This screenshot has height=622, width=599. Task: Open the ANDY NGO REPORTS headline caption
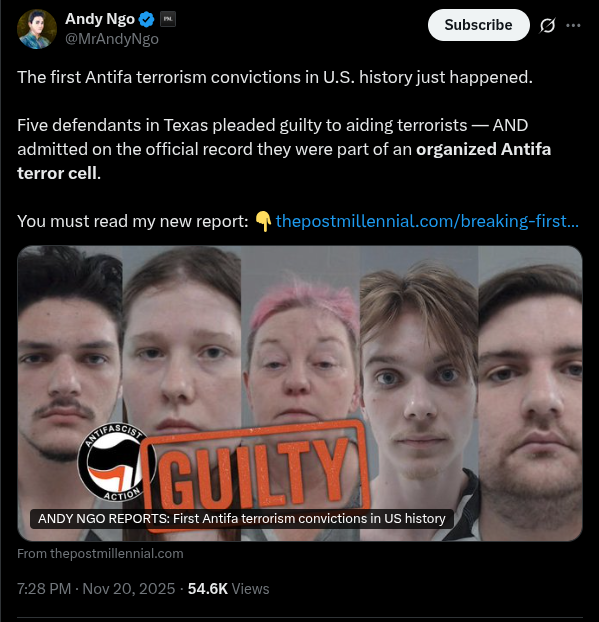point(242,518)
